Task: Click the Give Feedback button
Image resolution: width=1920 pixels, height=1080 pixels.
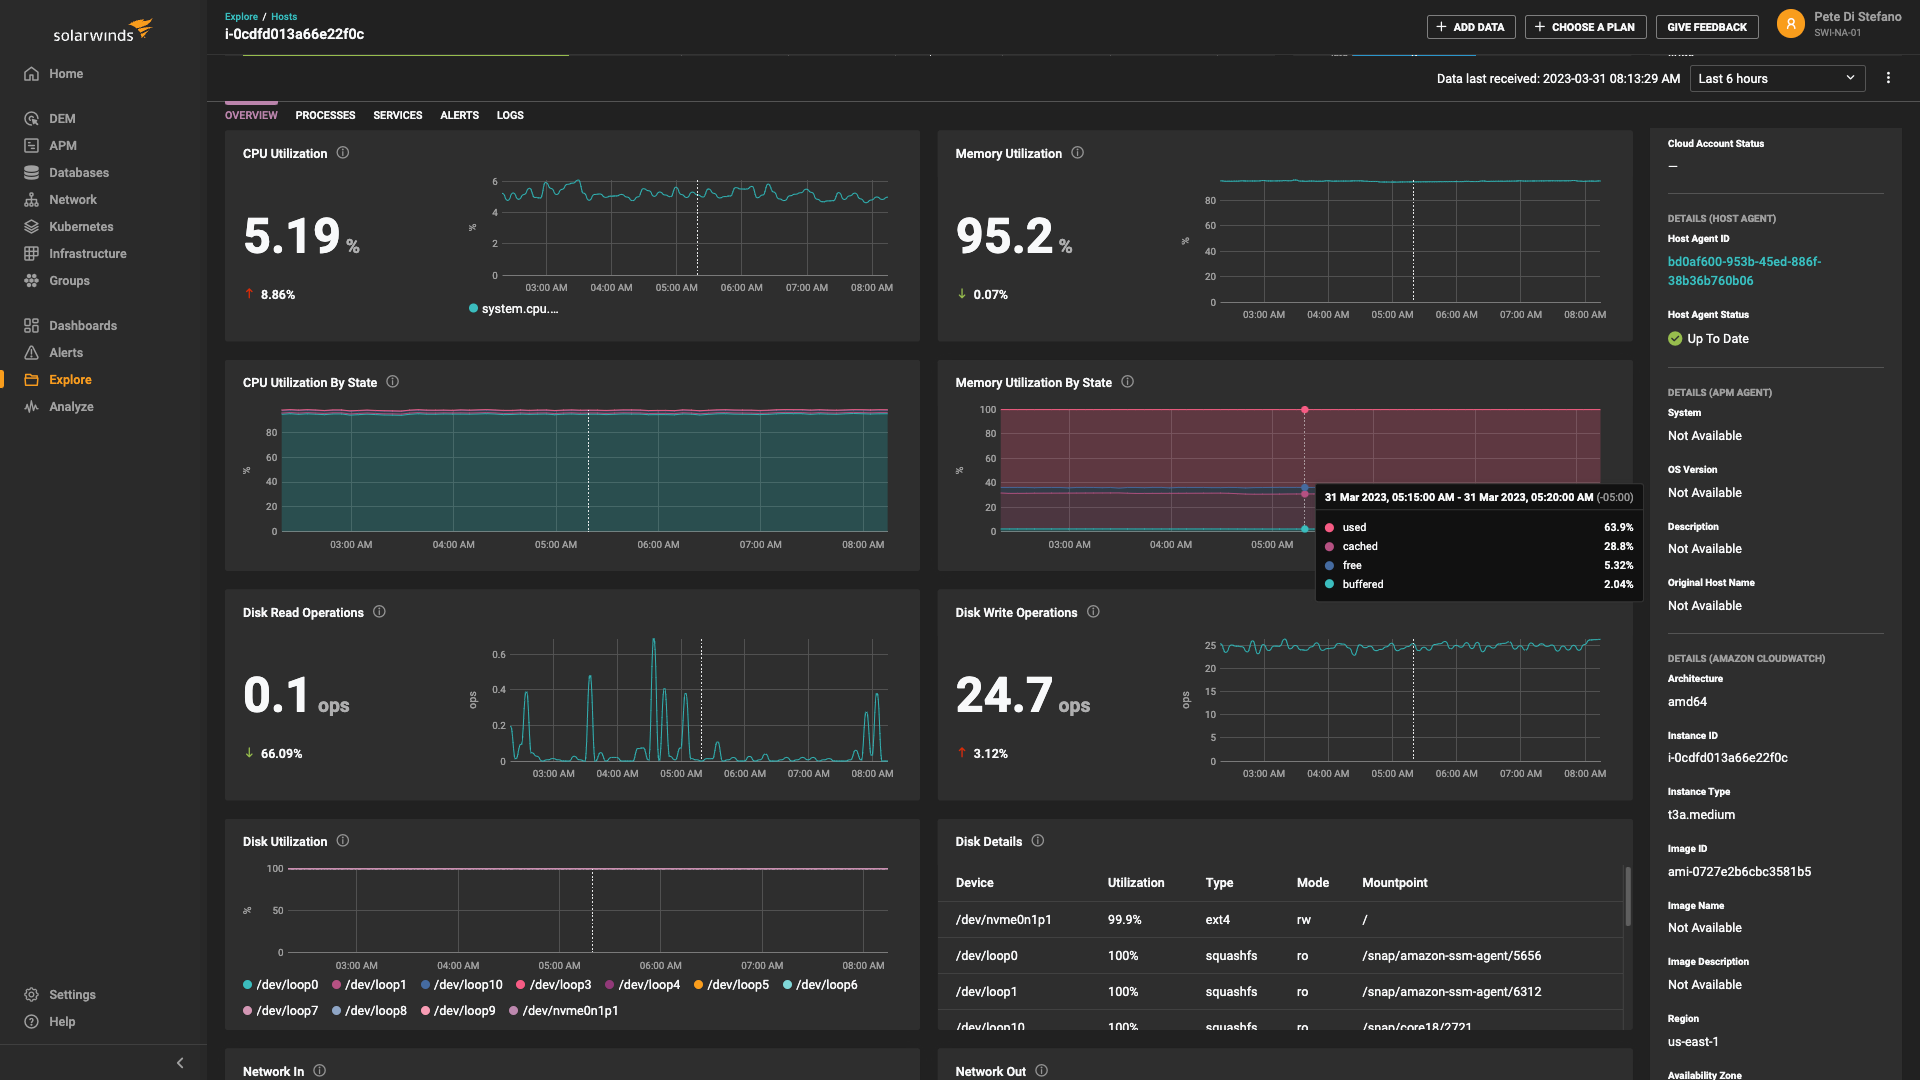Action: 1707,27
